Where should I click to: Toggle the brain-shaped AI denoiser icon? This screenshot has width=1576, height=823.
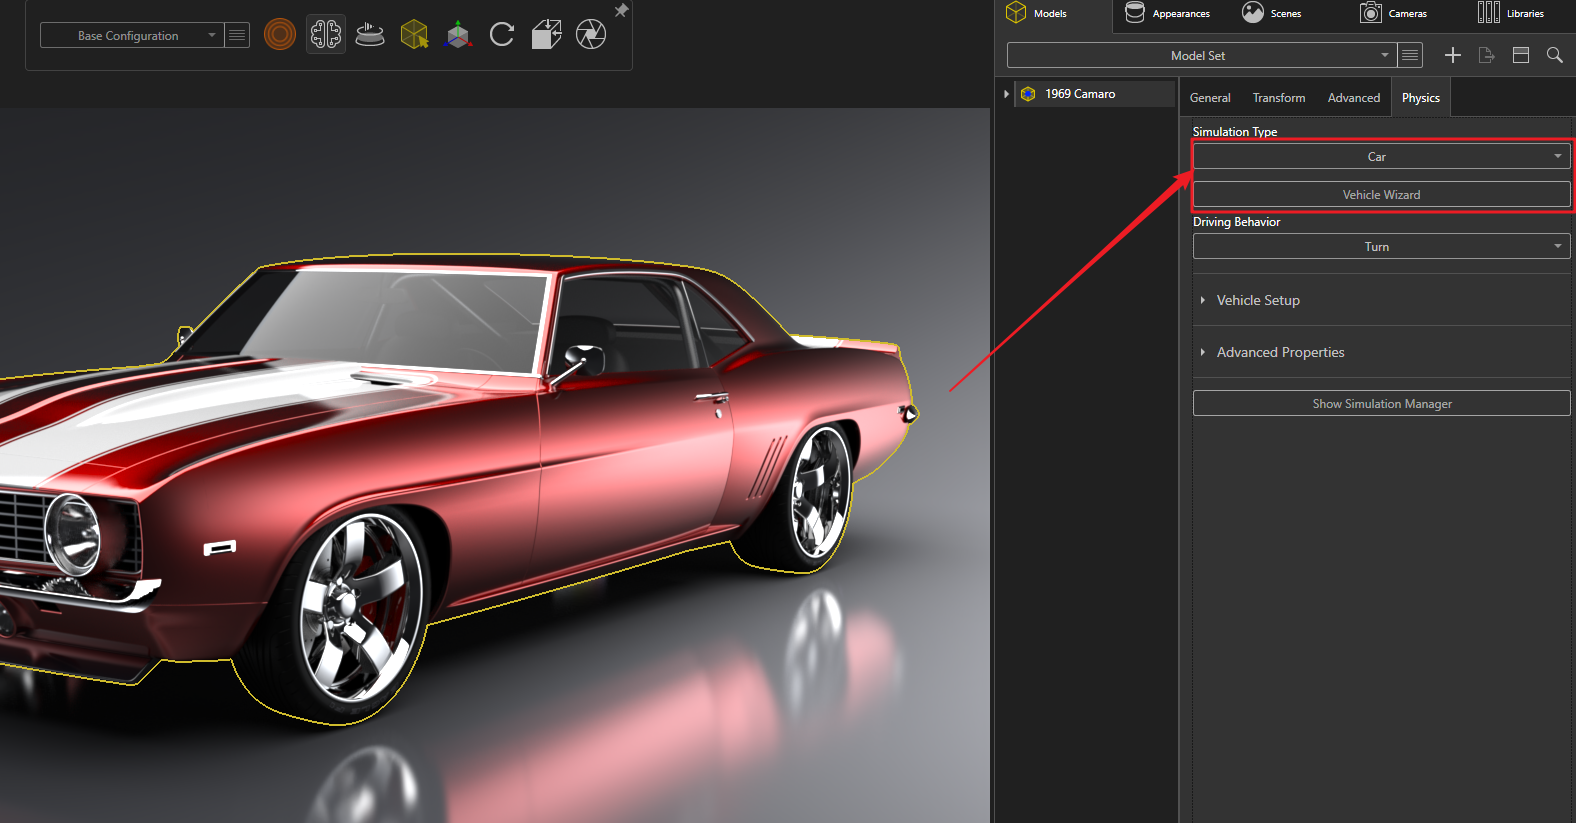(x=326, y=35)
